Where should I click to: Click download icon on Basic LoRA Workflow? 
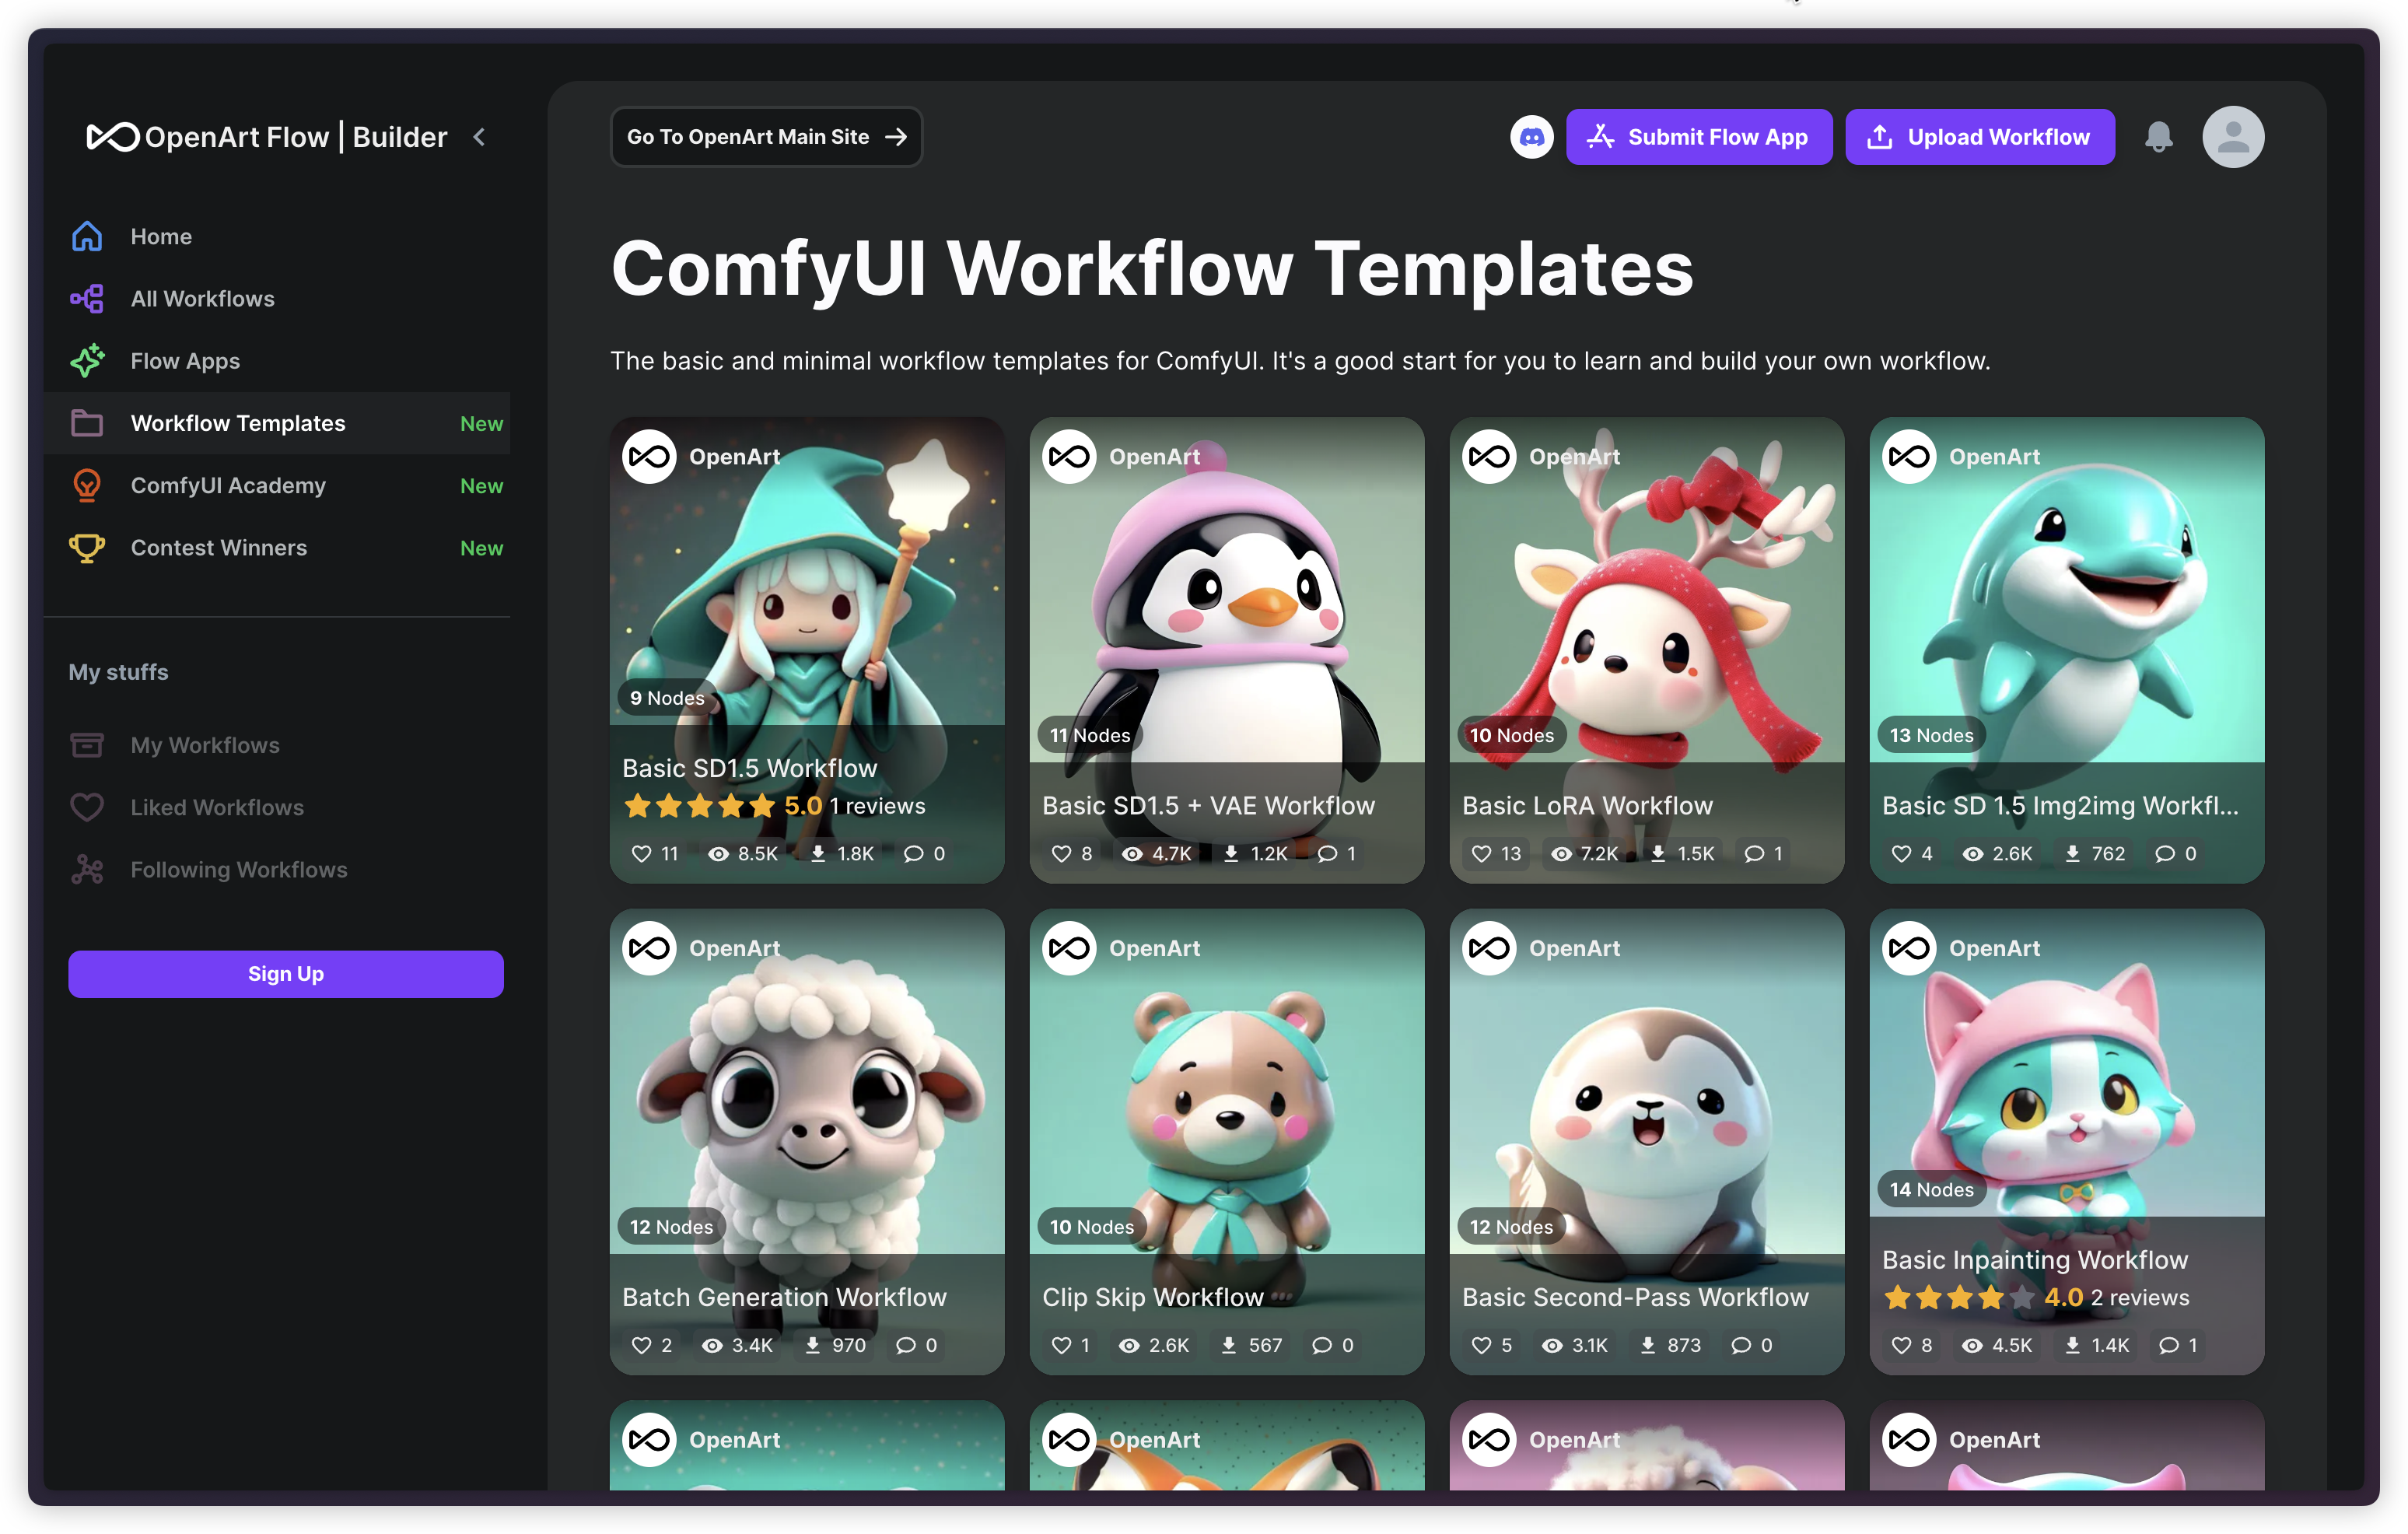(1658, 854)
